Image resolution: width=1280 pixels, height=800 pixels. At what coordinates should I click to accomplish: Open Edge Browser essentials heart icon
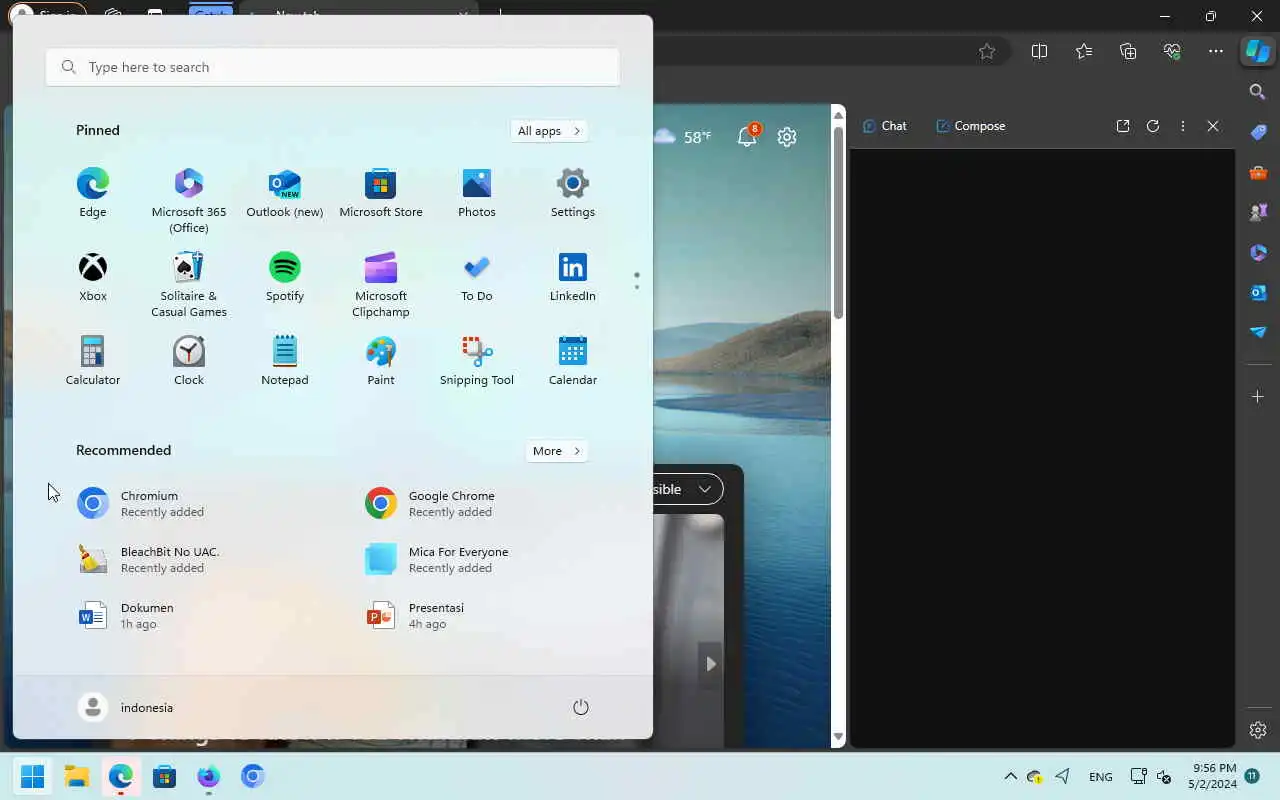[x=1172, y=51]
